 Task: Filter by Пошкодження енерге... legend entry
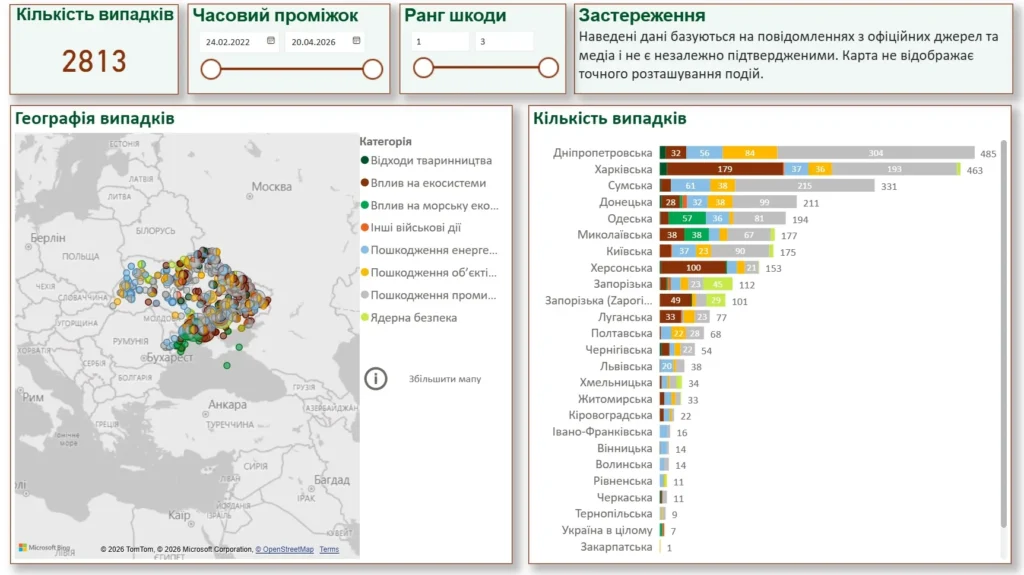tap(433, 250)
